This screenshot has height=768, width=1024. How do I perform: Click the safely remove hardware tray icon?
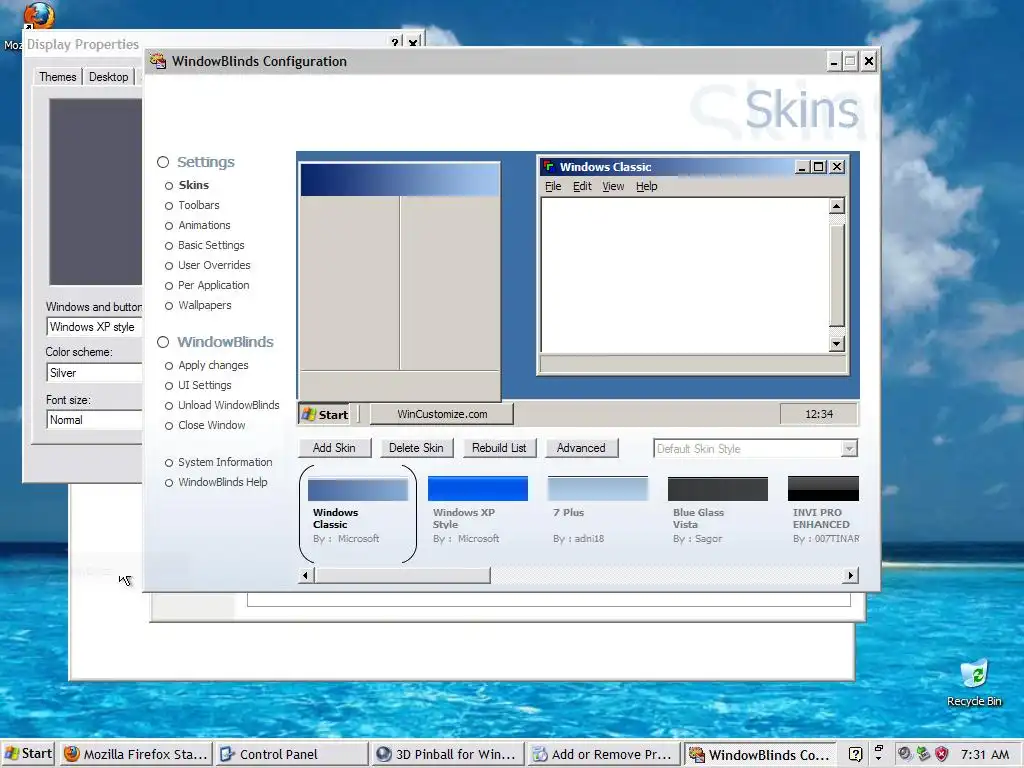click(x=923, y=754)
